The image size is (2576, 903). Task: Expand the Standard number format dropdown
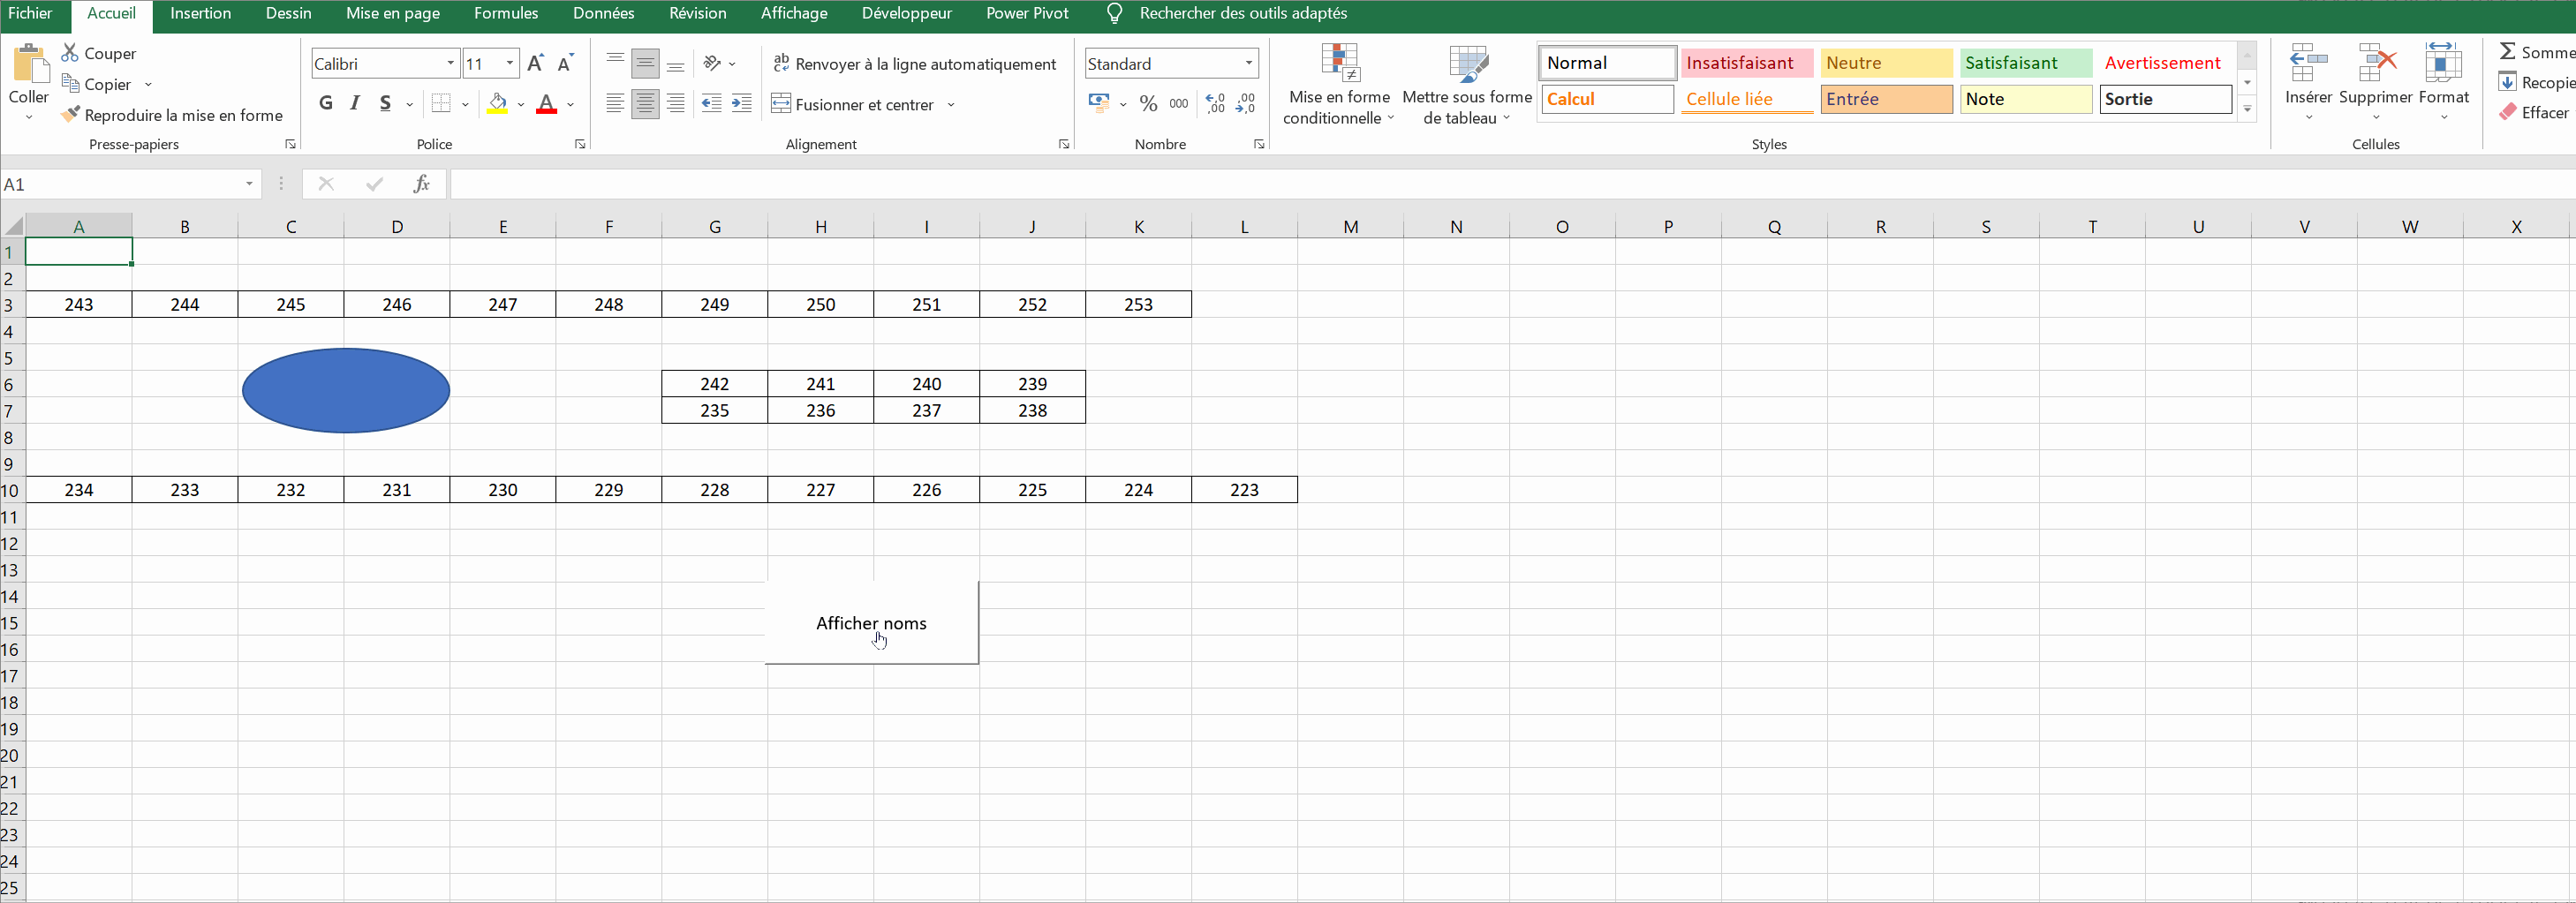(1248, 64)
